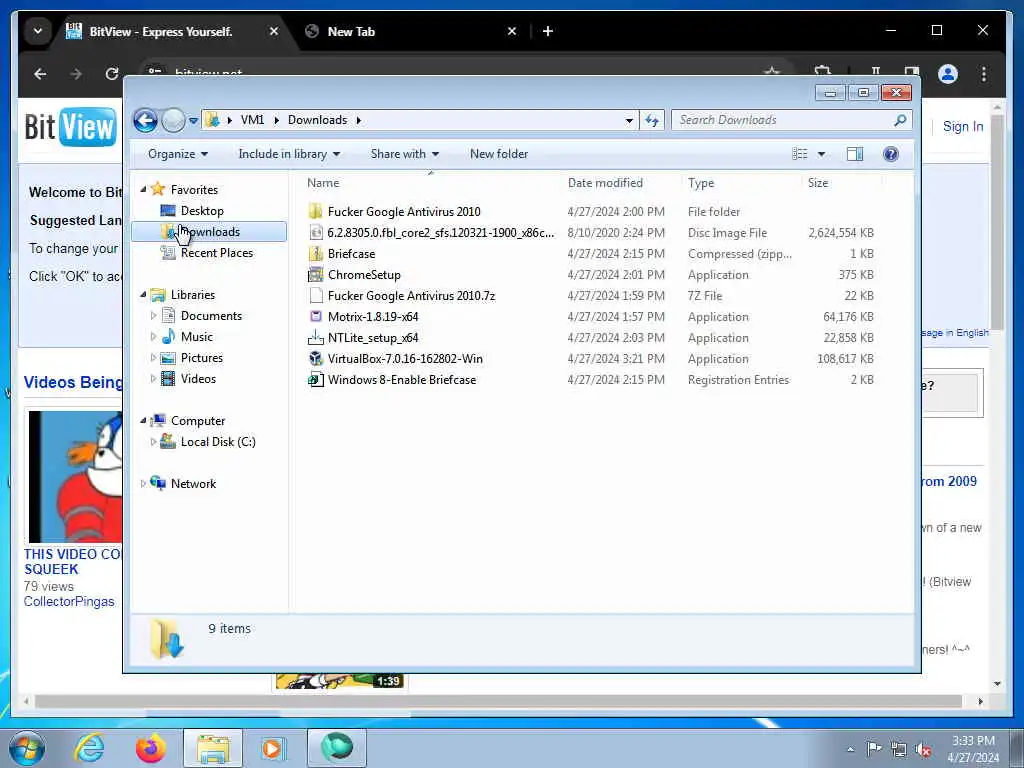Click the Search Downloads field
This screenshot has width=1024, height=768.
[x=791, y=120]
